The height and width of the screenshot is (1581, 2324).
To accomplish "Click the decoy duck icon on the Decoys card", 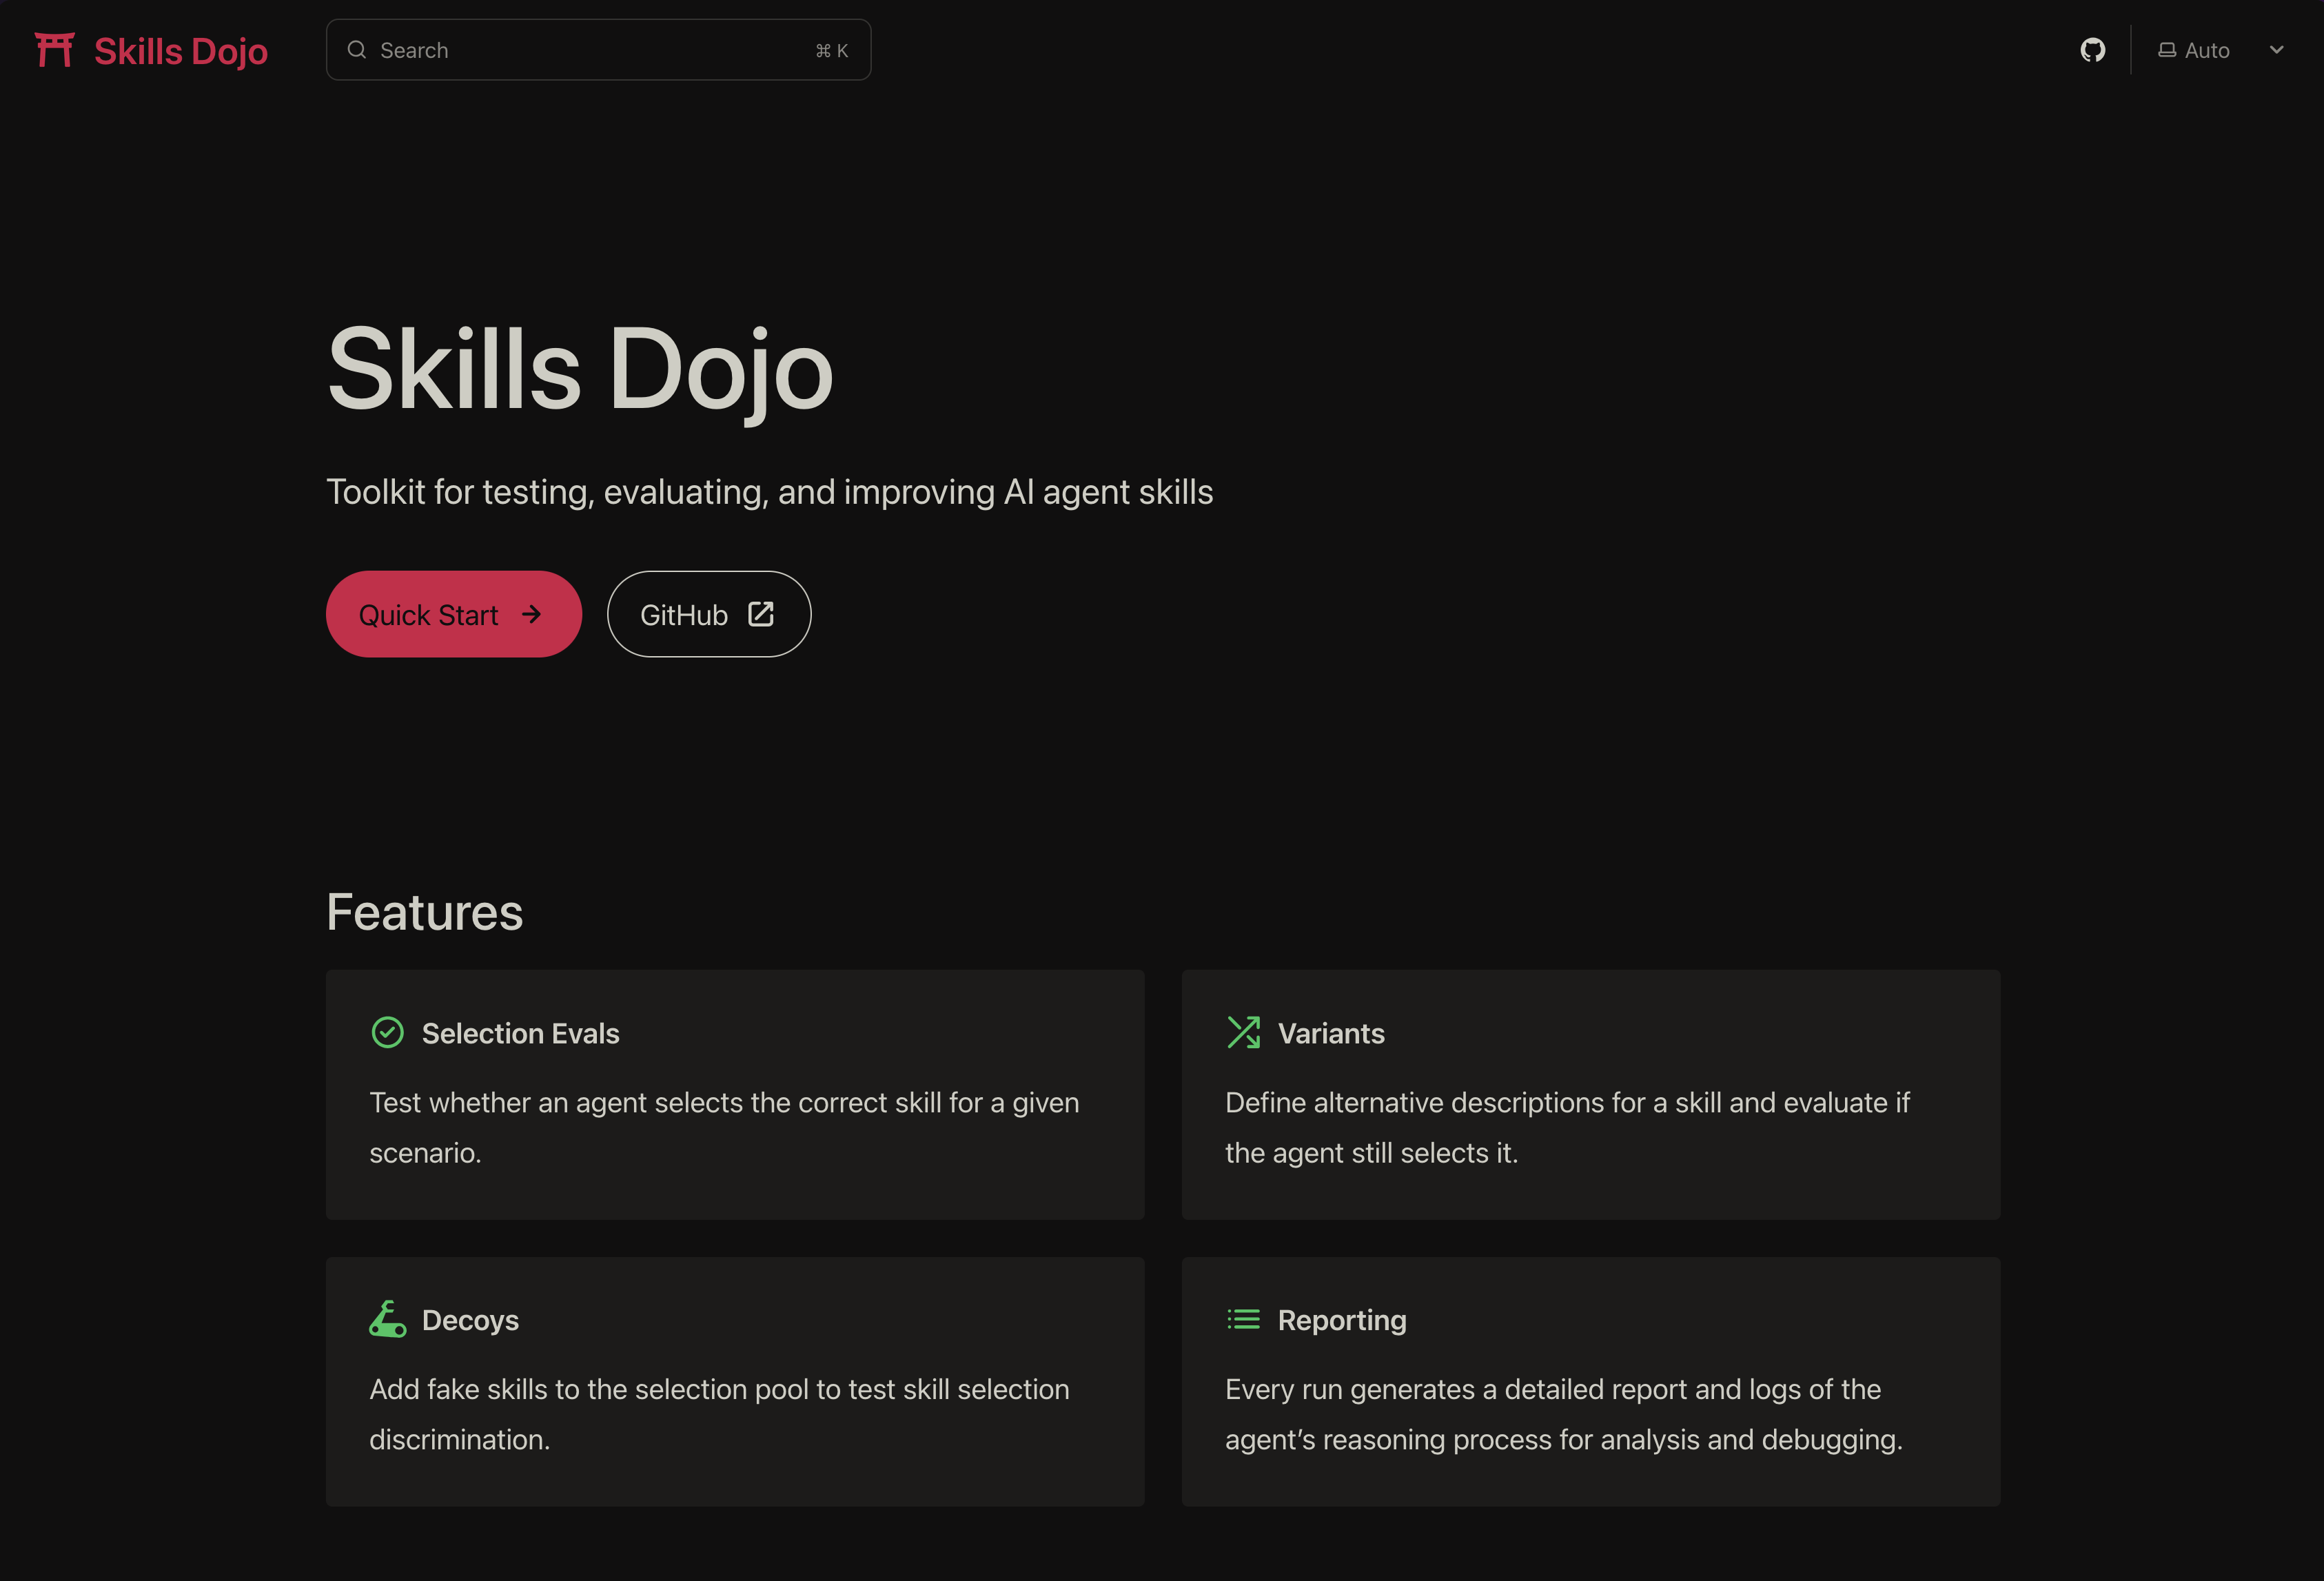I will tap(388, 1319).
